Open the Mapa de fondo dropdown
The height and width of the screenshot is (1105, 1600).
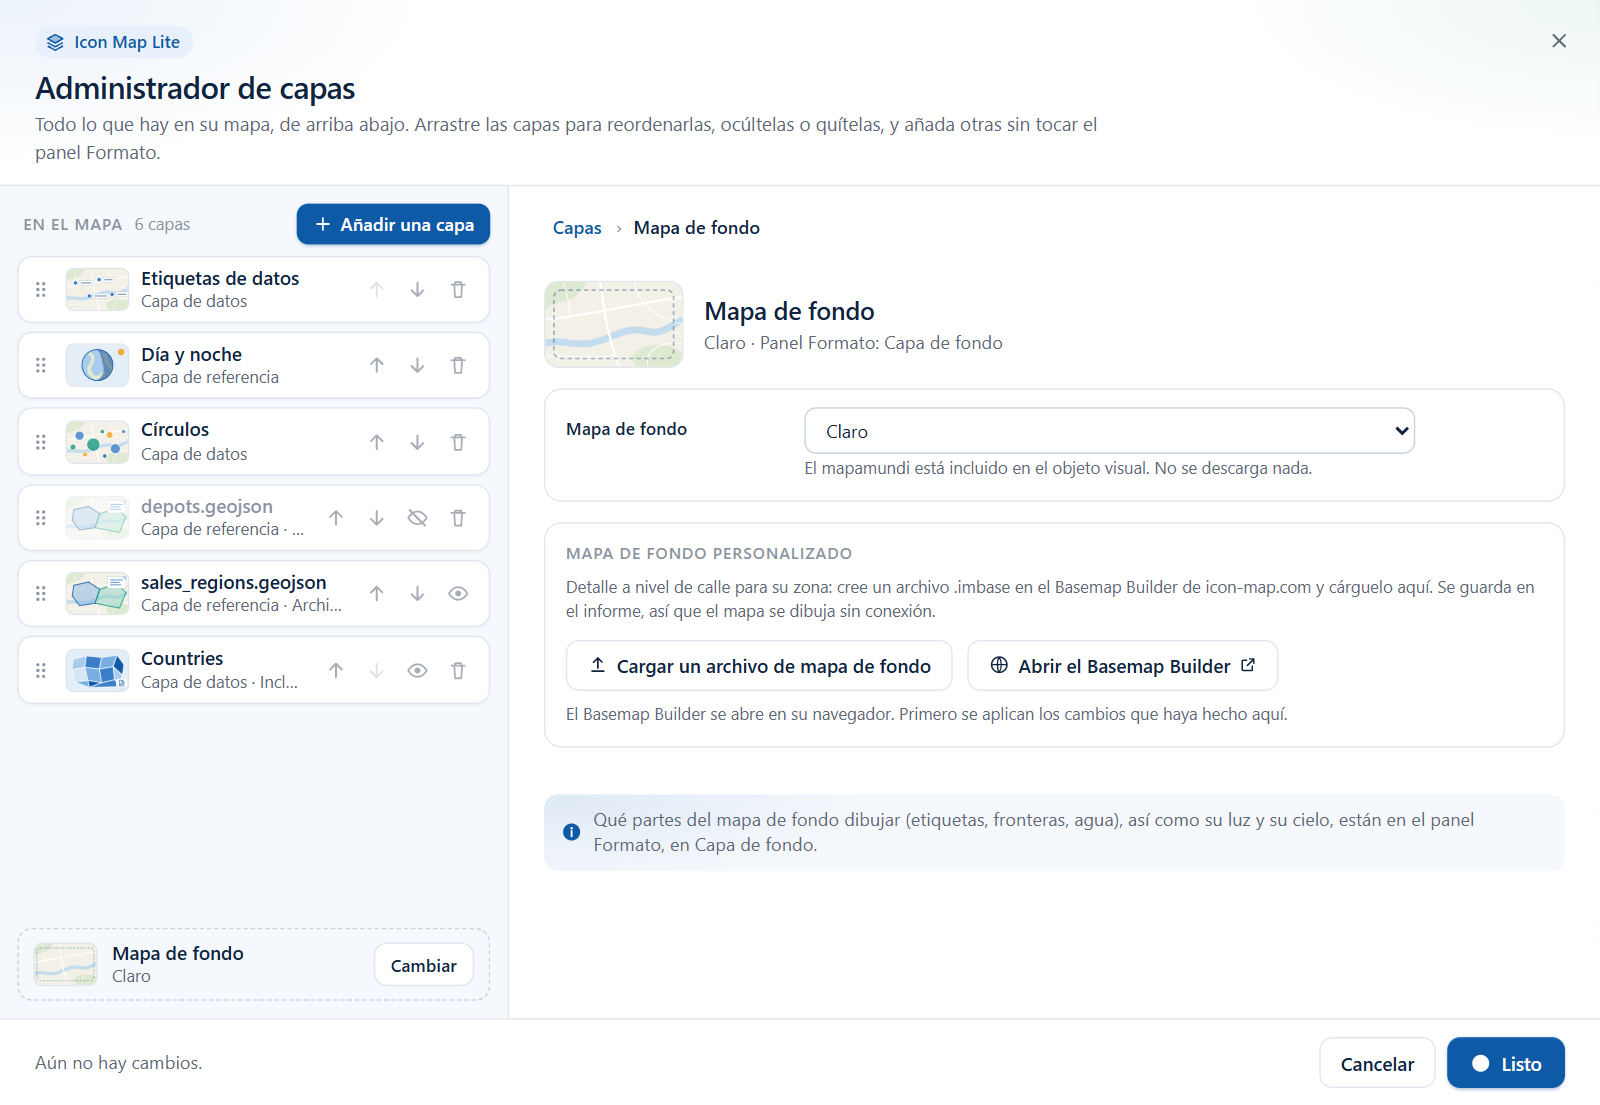pos(1109,431)
